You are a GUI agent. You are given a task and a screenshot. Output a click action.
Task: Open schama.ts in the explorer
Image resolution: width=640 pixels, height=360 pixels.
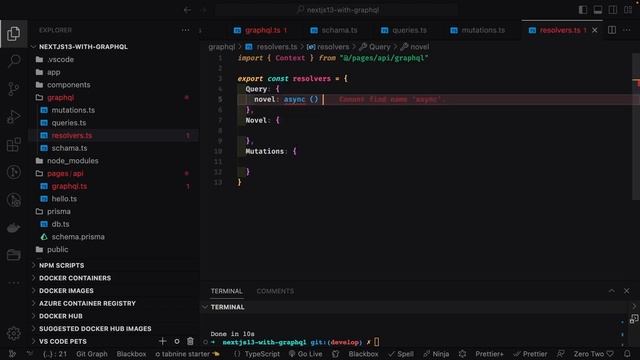(x=69, y=148)
